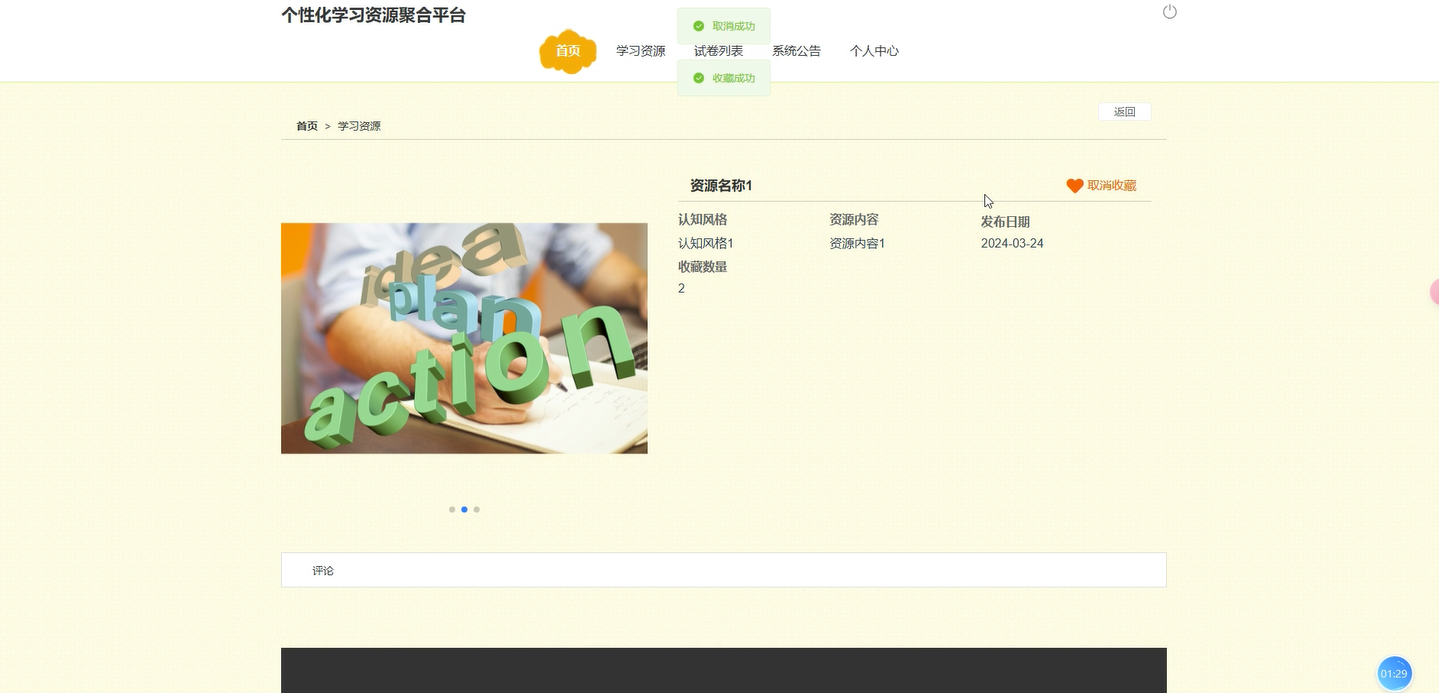The height and width of the screenshot is (693, 1439).
Task: Select the third carousel indicator dot
Action: [476, 509]
